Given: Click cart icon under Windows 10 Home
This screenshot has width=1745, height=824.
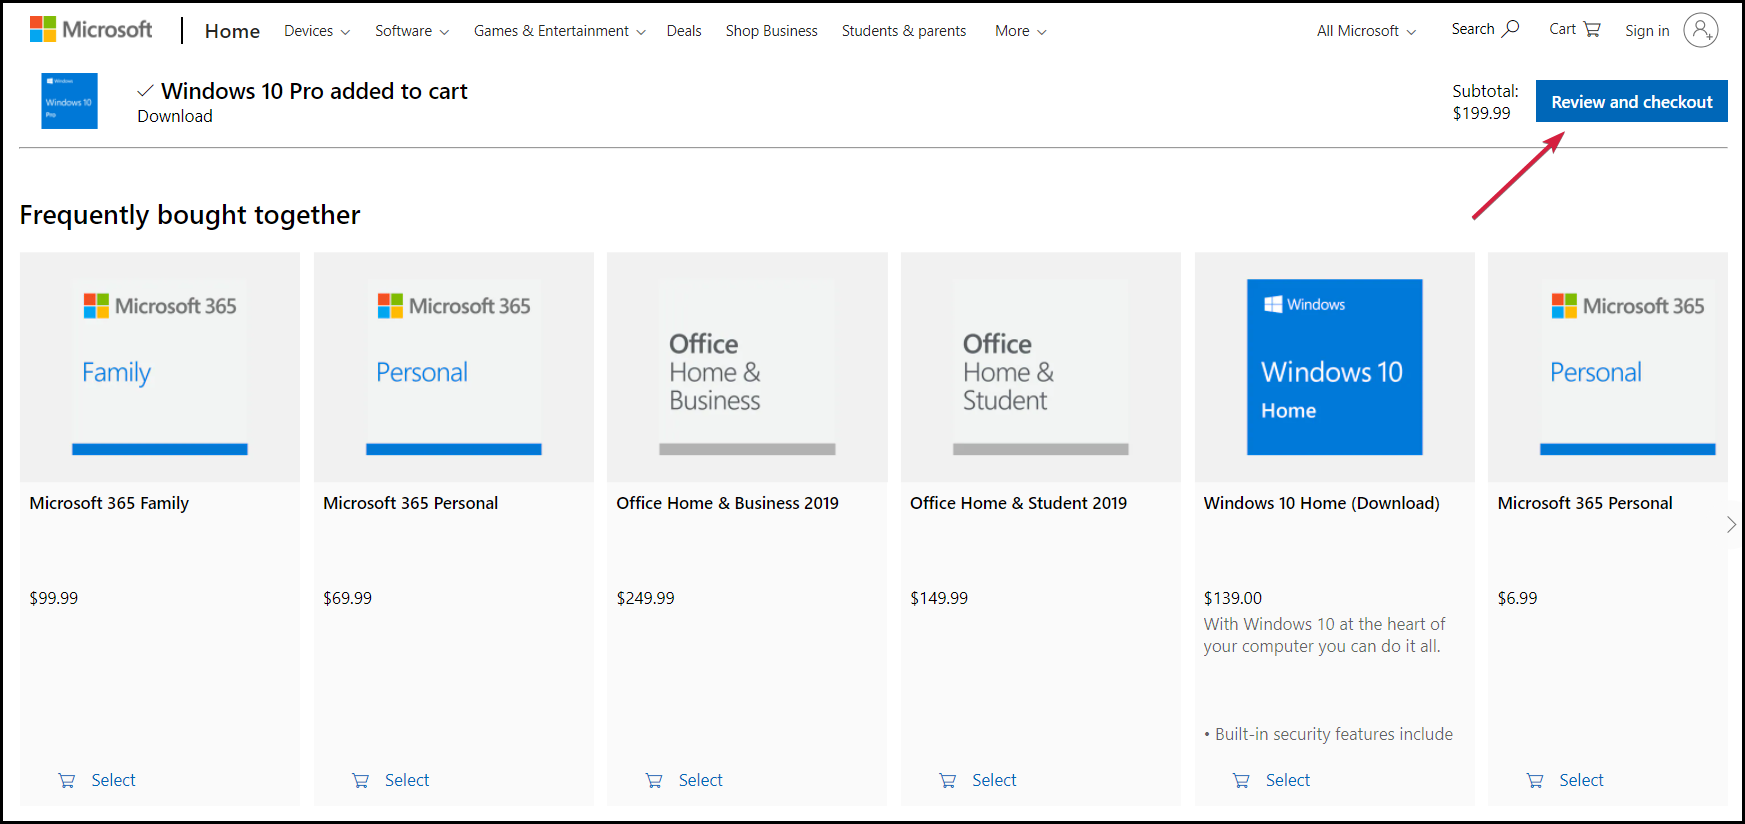Looking at the screenshot, I should pyautogui.click(x=1241, y=781).
